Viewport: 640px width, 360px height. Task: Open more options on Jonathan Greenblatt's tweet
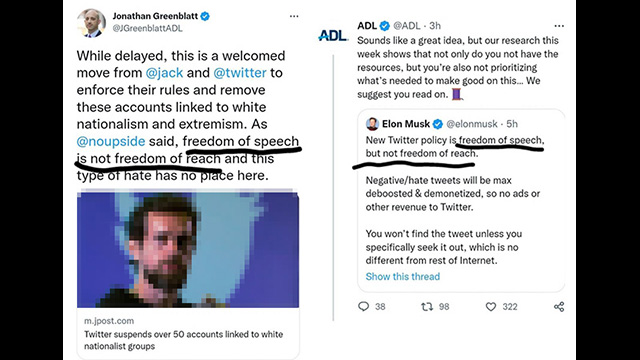tap(294, 16)
